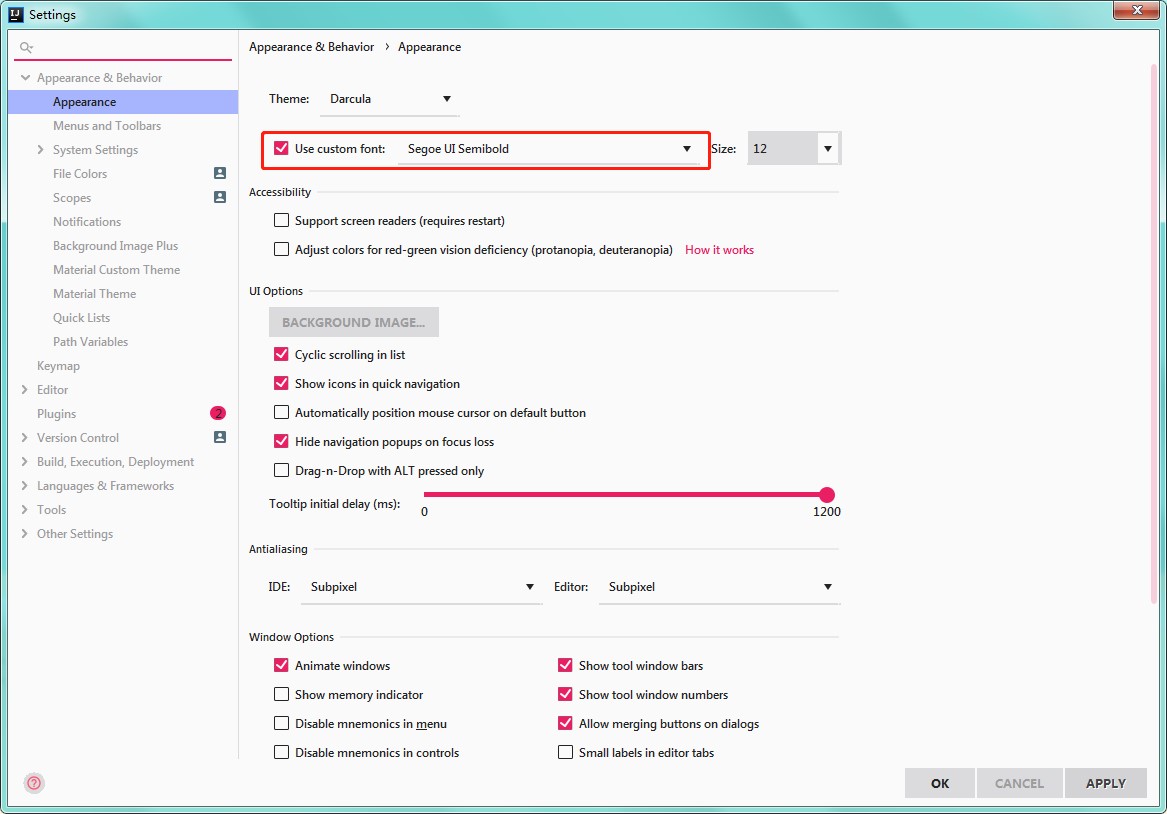Enable red-green vision deficiency adjustment
Viewport: 1167px width, 814px height.
pyautogui.click(x=281, y=249)
